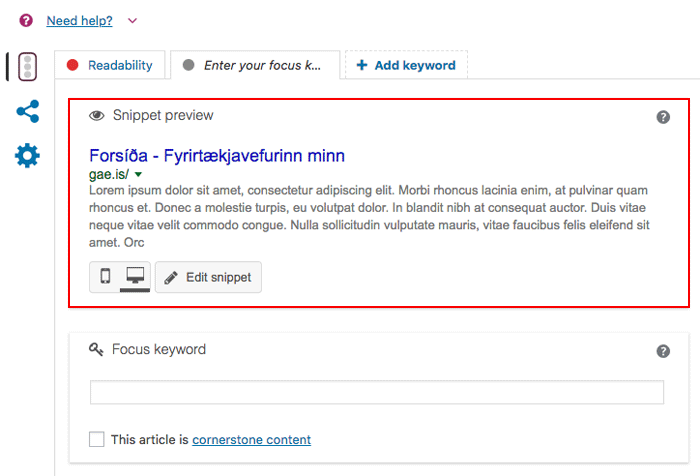
Task: Open the social share settings icon
Action: (27, 111)
